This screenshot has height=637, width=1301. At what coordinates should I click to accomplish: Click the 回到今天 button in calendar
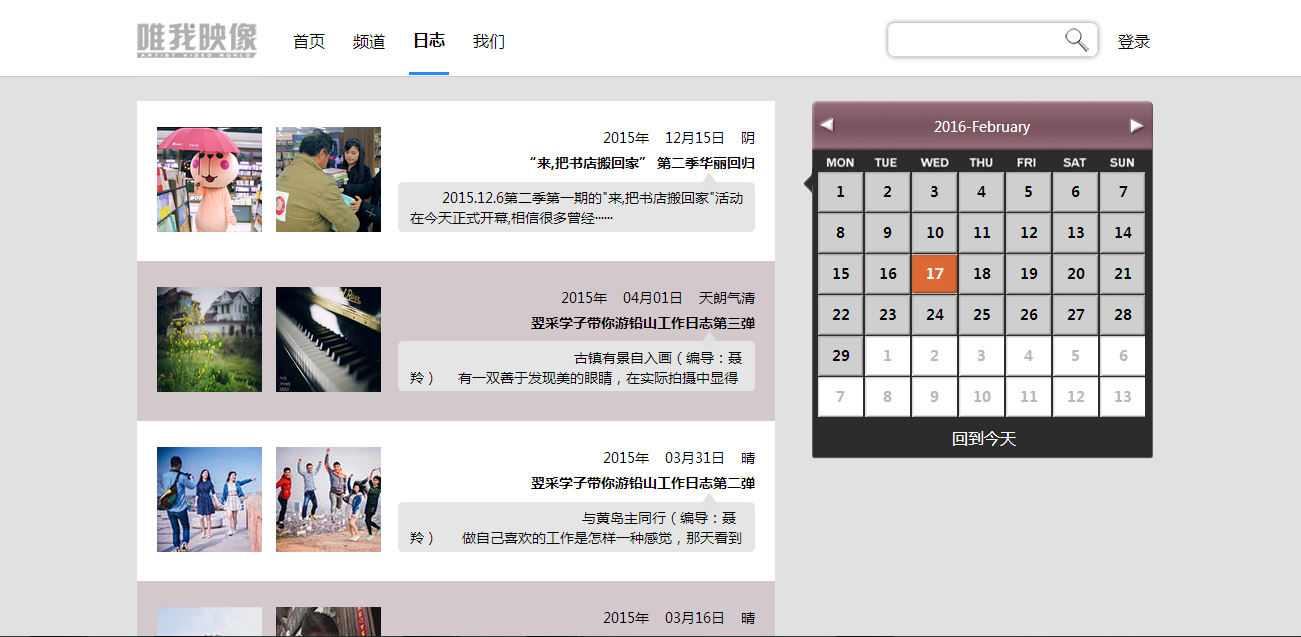(984, 438)
